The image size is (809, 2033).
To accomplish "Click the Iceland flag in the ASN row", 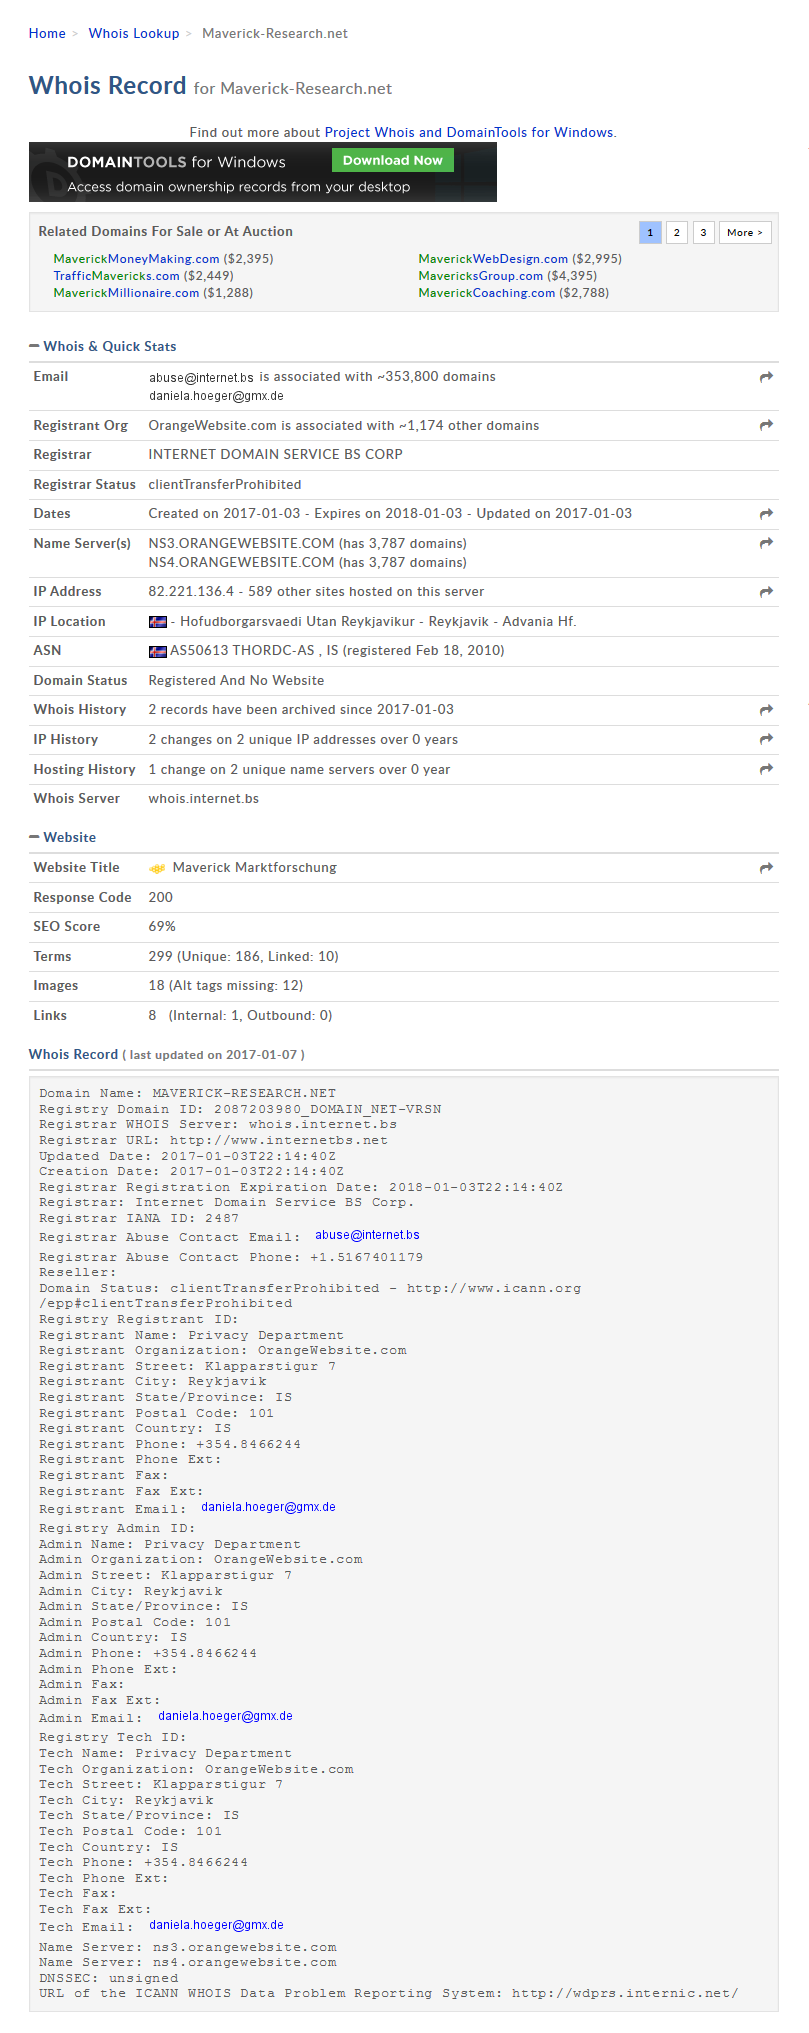I will (158, 651).
